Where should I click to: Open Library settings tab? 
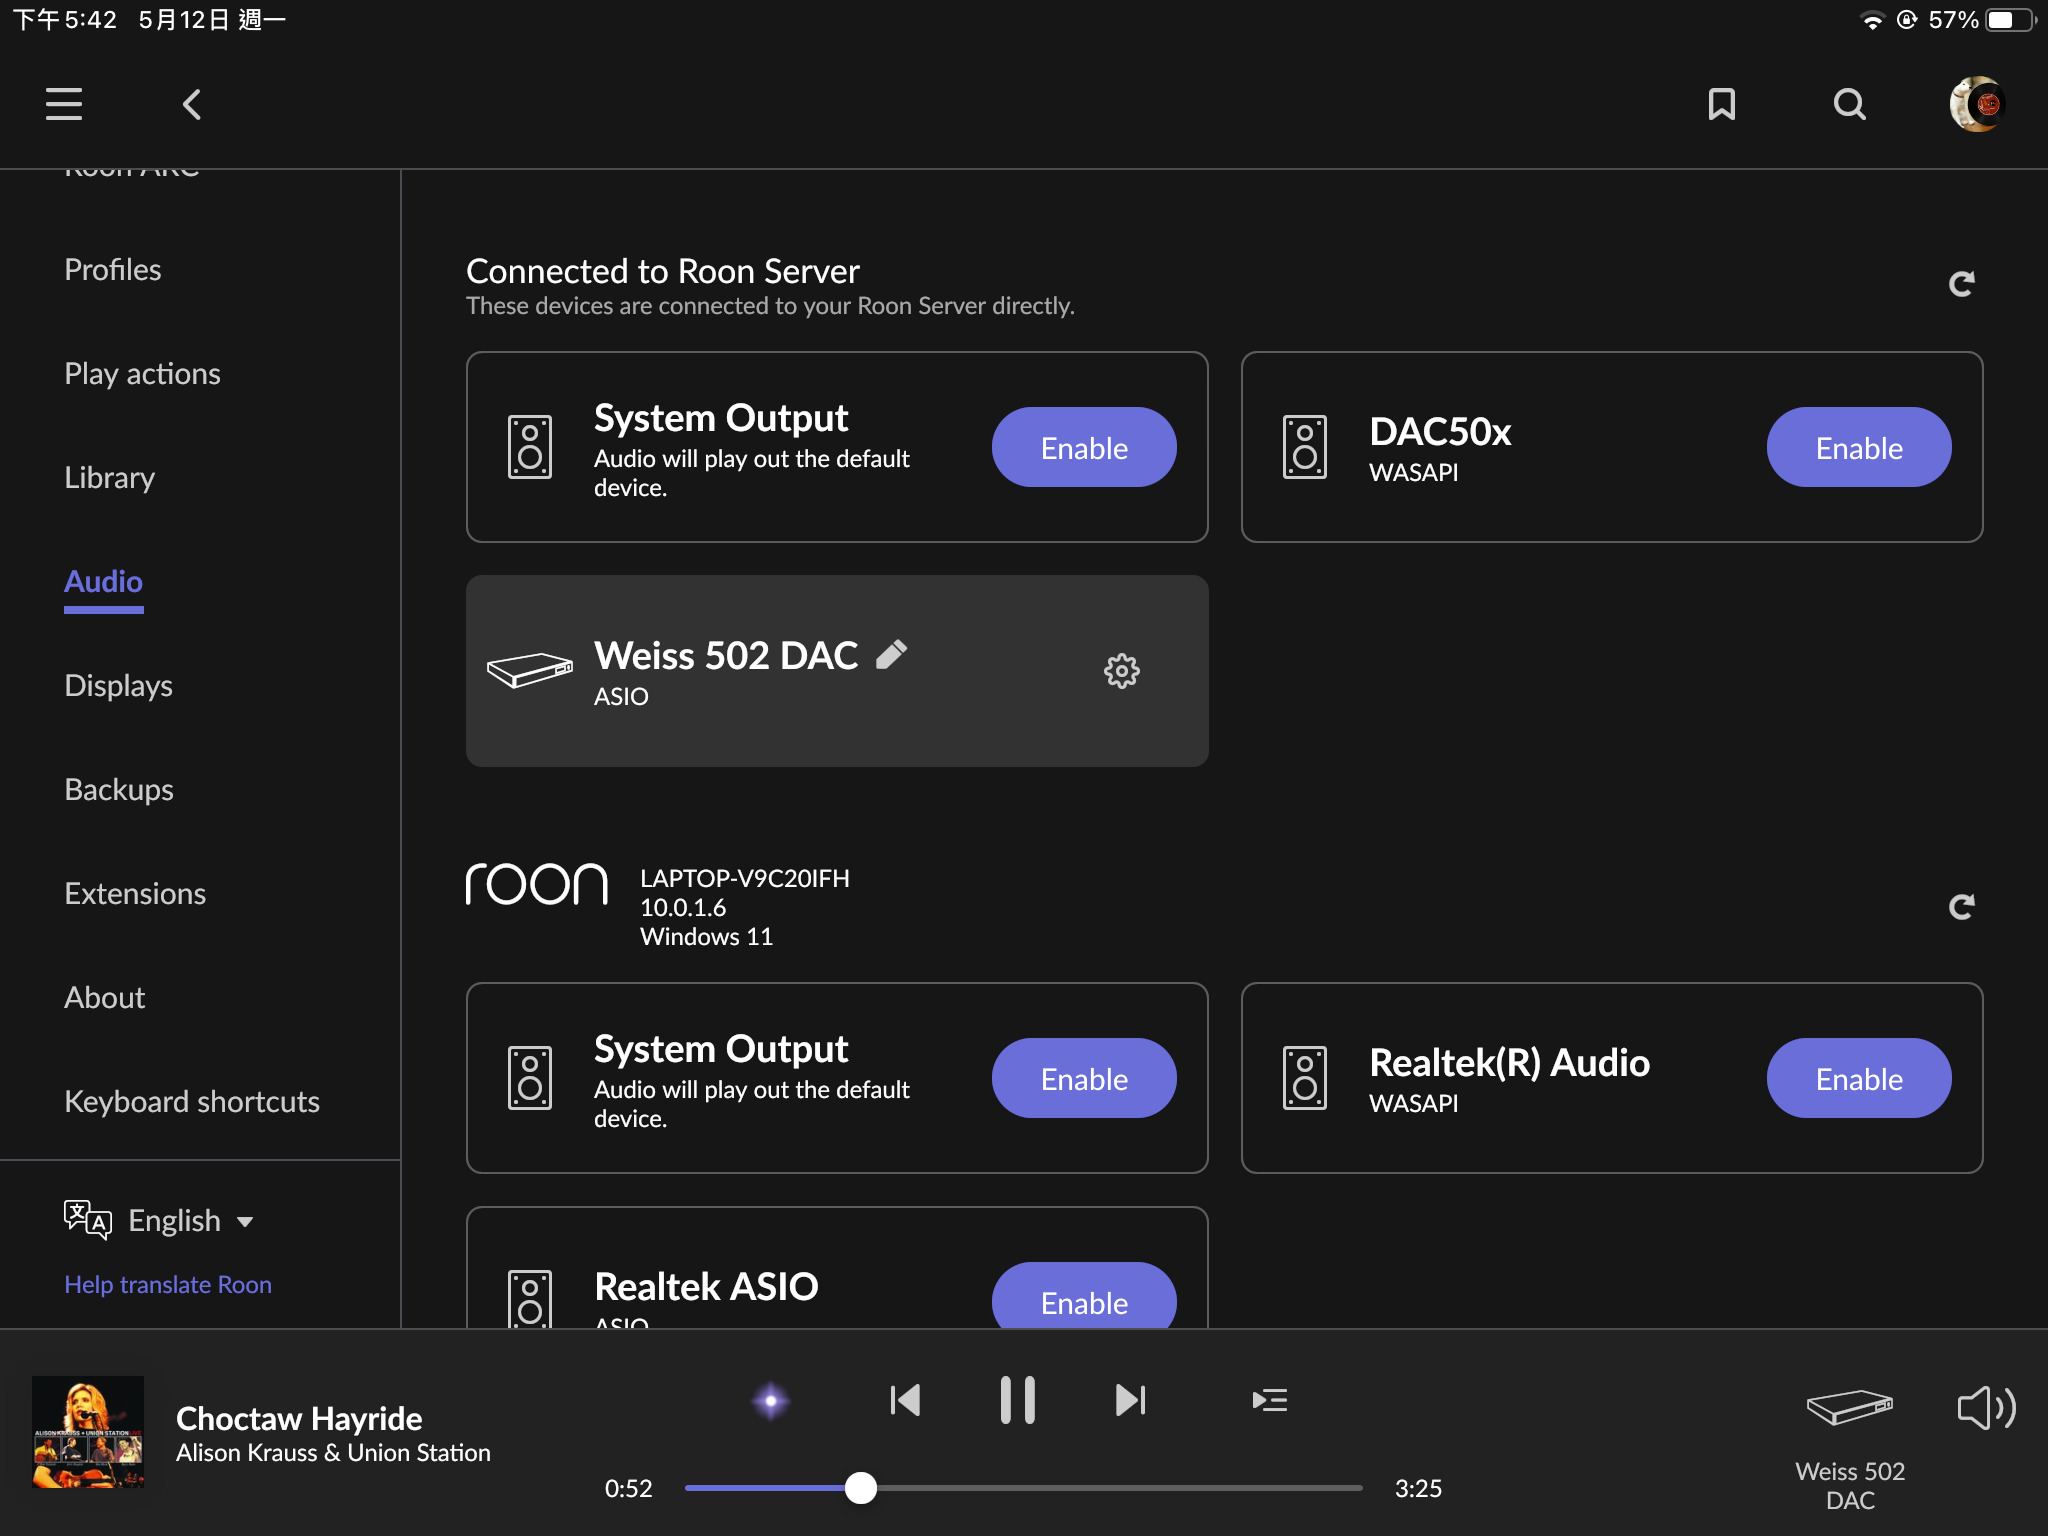pyautogui.click(x=110, y=478)
